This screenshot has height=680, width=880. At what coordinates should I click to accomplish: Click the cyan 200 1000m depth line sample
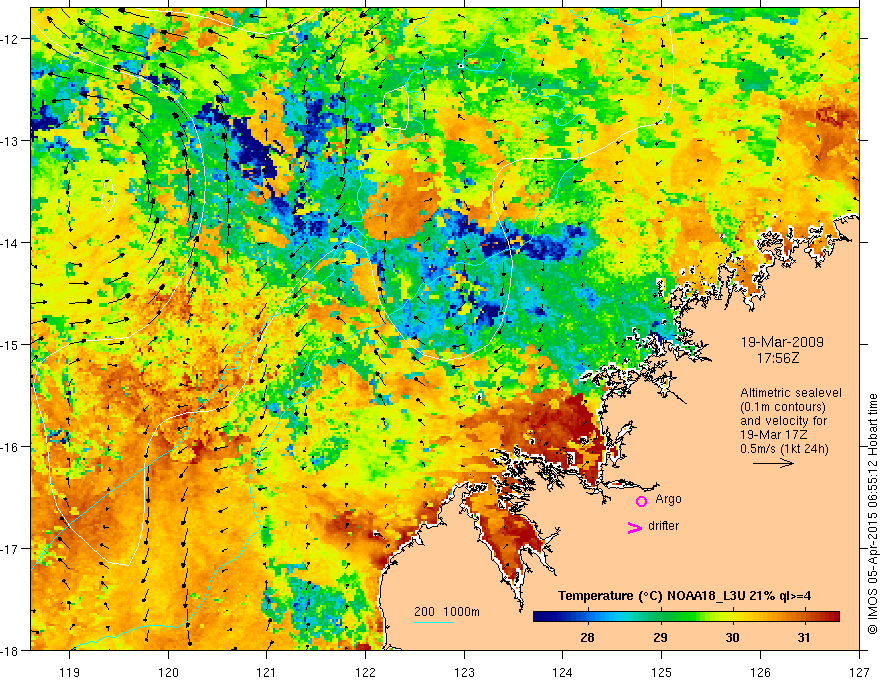point(434,622)
